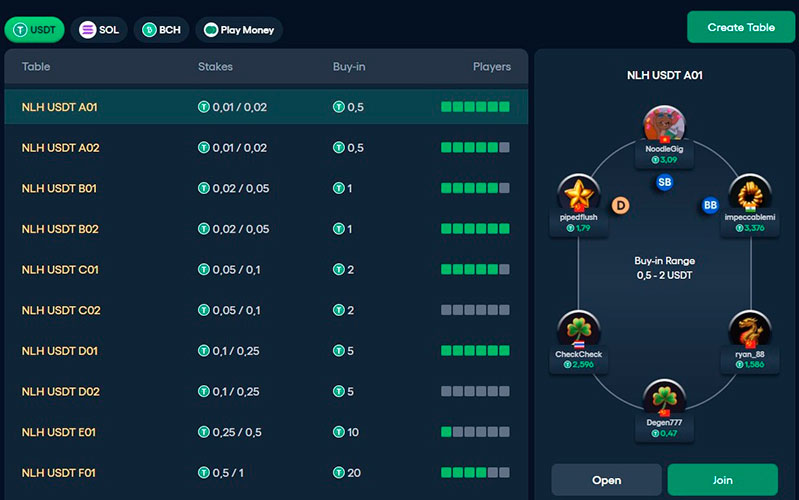Sort by the Buy-in column header

(349, 67)
